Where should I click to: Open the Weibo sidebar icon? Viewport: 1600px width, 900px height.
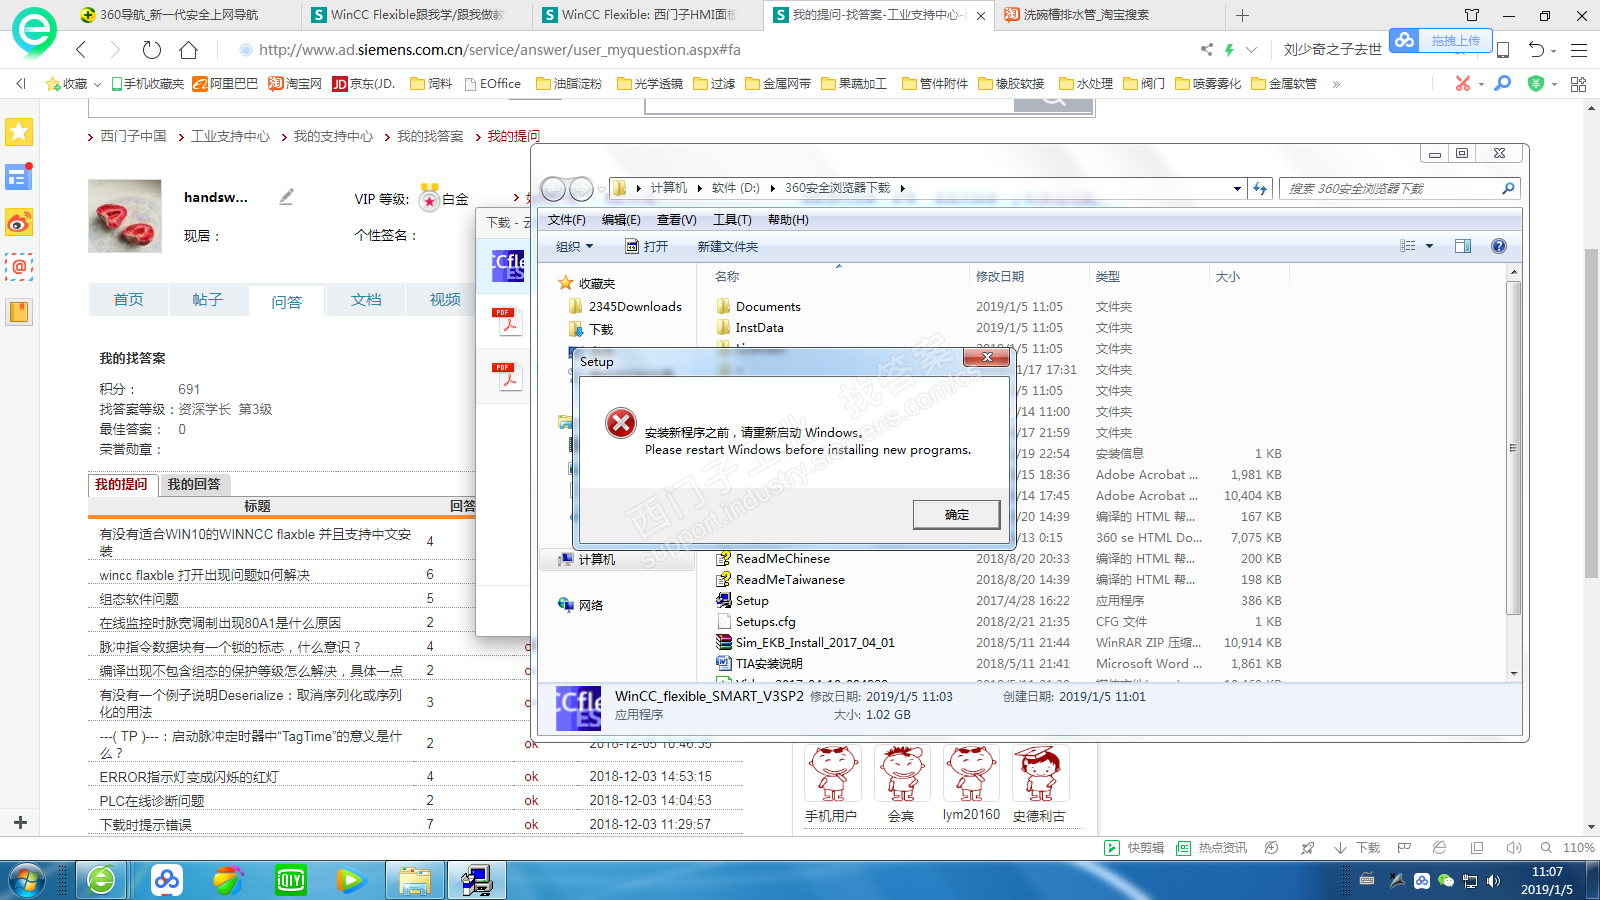click(x=19, y=222)
